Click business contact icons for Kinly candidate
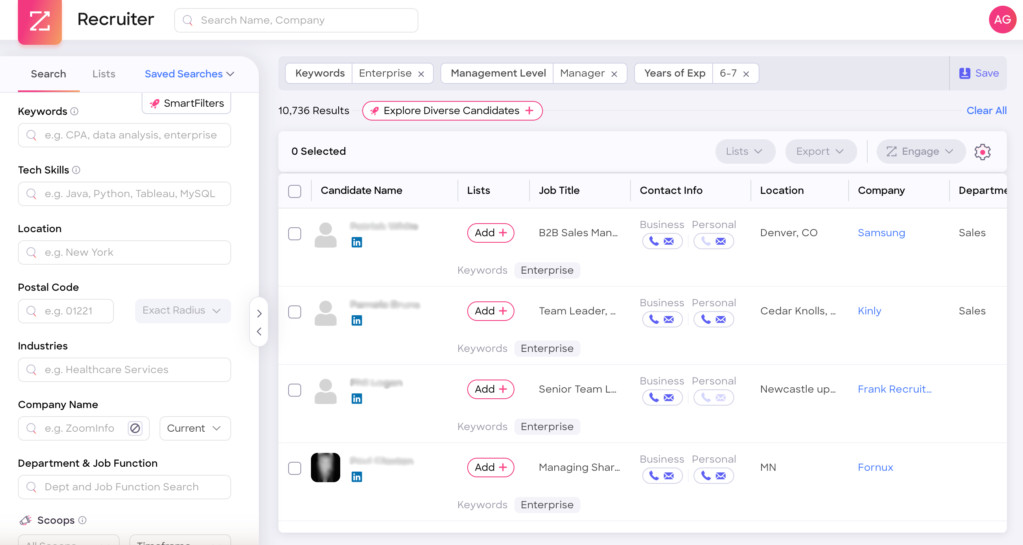 click(x=662, y=320)
